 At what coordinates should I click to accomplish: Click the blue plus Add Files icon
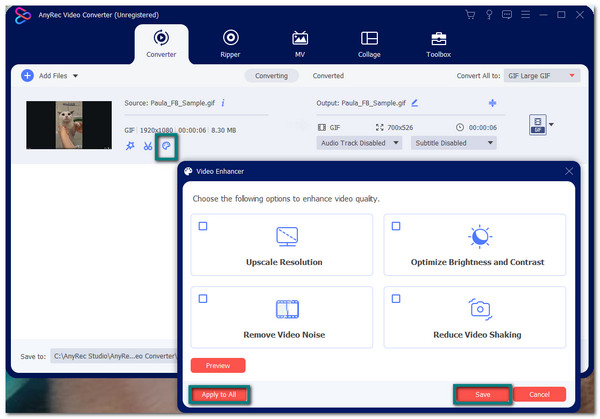[27, 76]
